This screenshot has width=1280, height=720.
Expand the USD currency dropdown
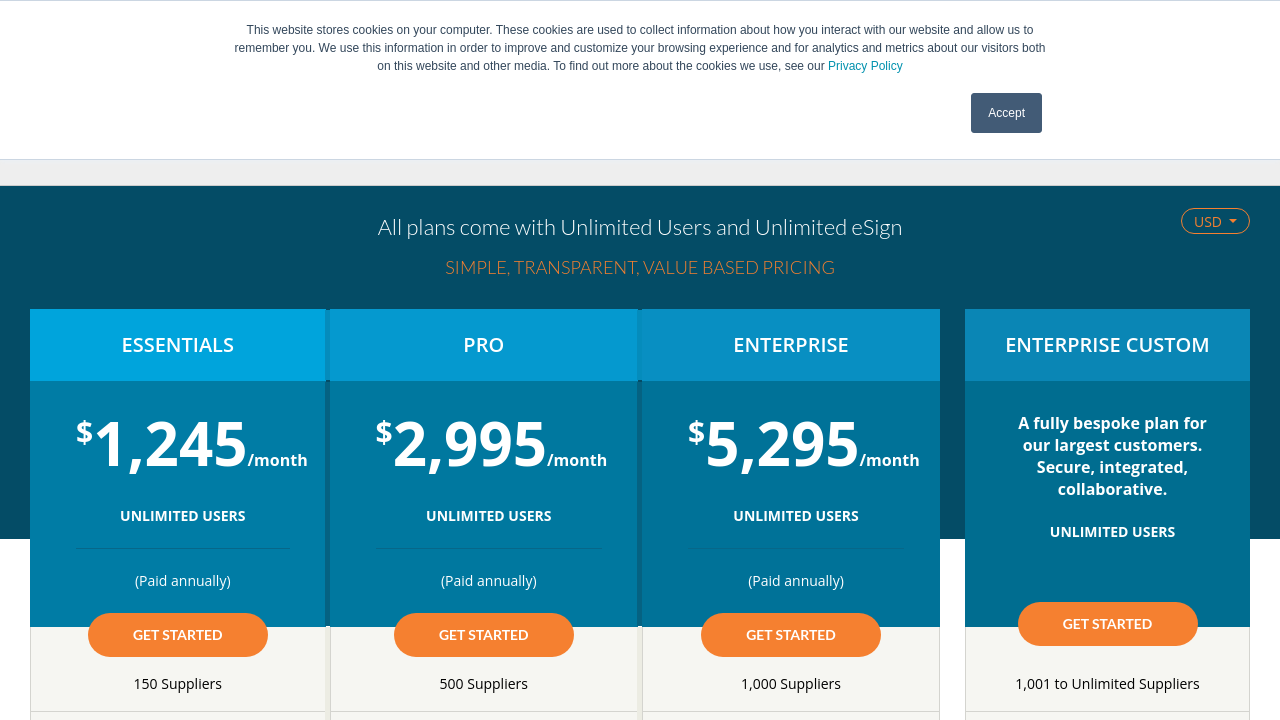(1215, 221)
